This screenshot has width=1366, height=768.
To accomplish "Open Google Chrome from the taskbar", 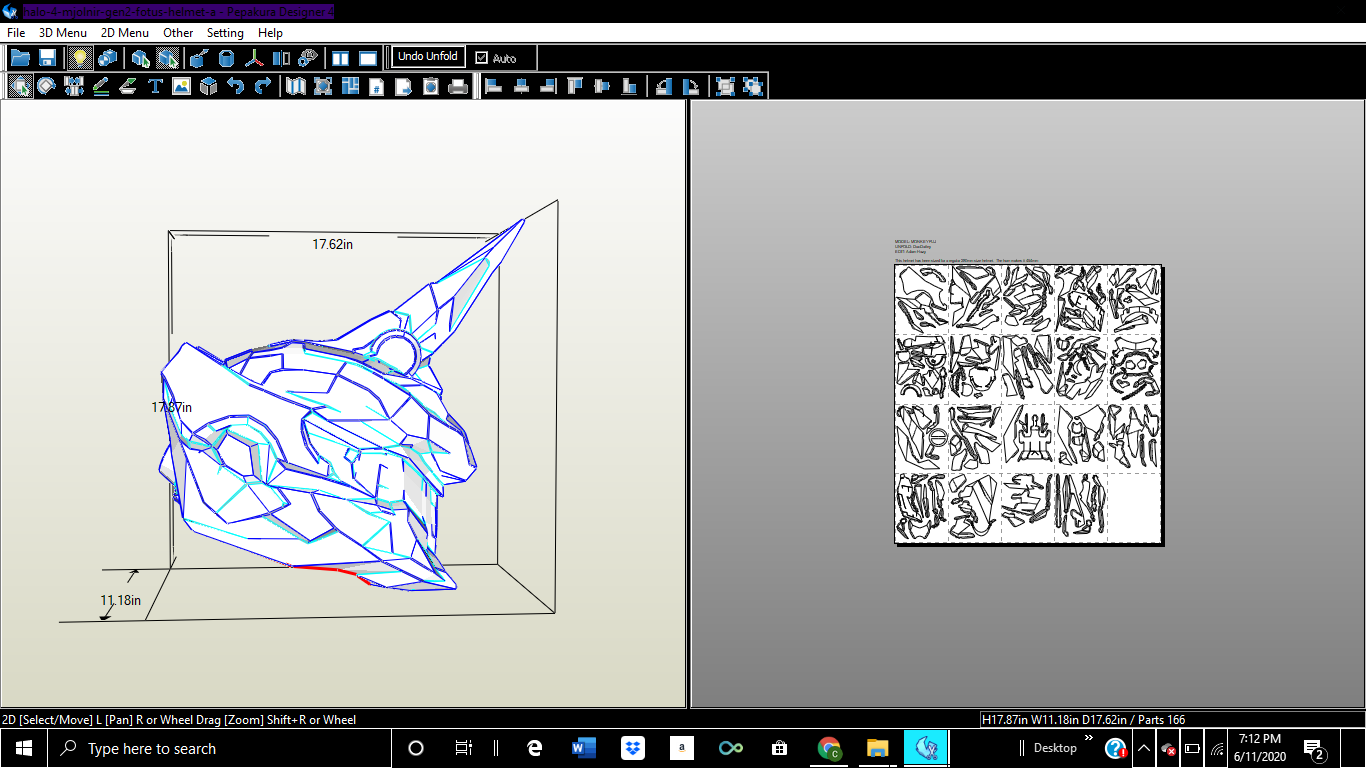I will (x=828, y=748).
